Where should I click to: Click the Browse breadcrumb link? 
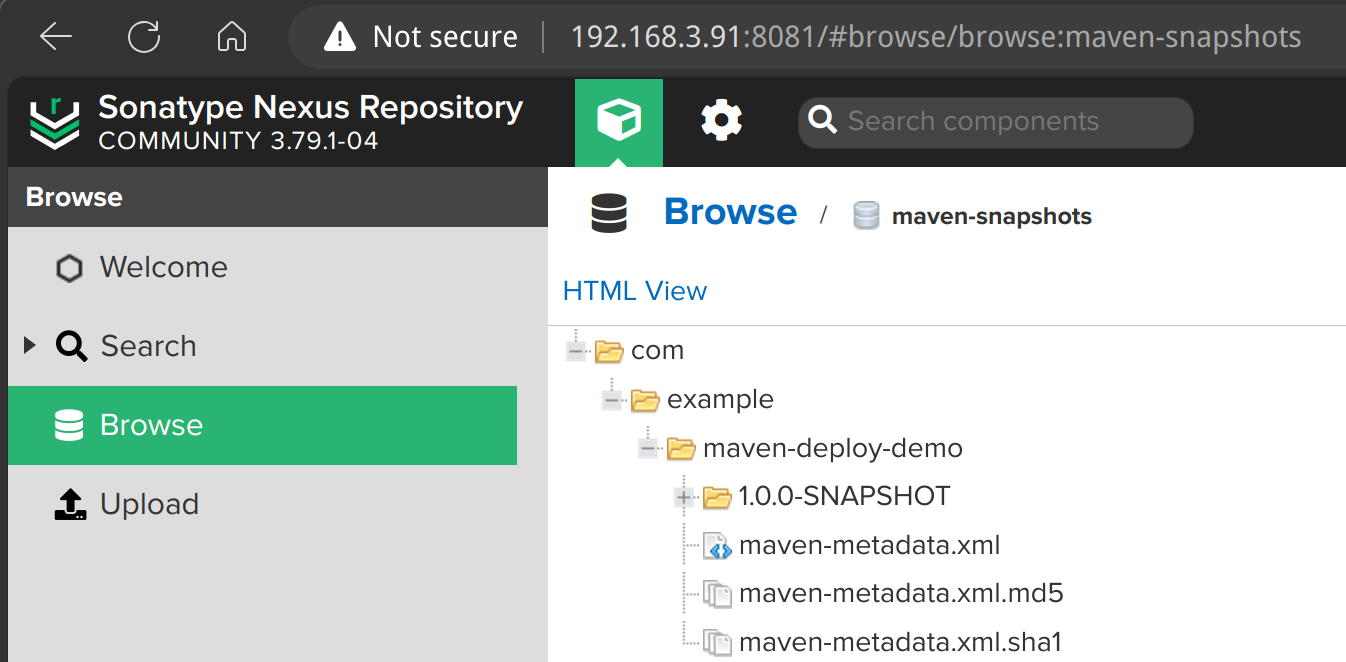[x=730, y=212]
